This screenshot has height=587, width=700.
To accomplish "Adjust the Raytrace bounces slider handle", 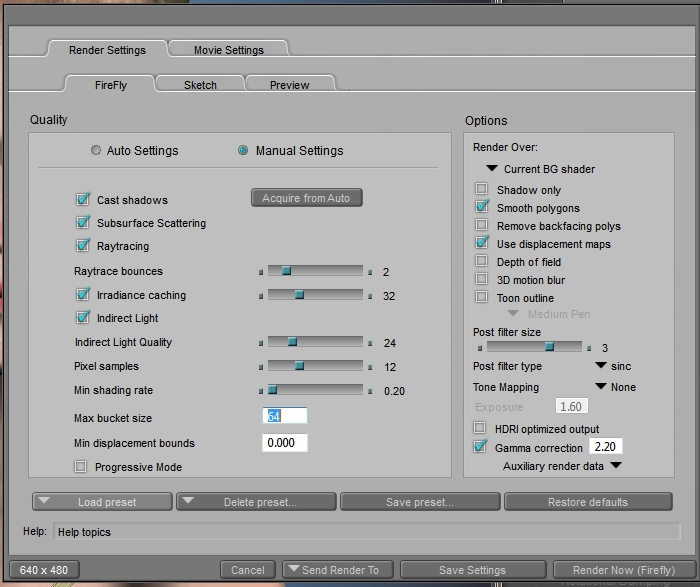I will (285, 271).
